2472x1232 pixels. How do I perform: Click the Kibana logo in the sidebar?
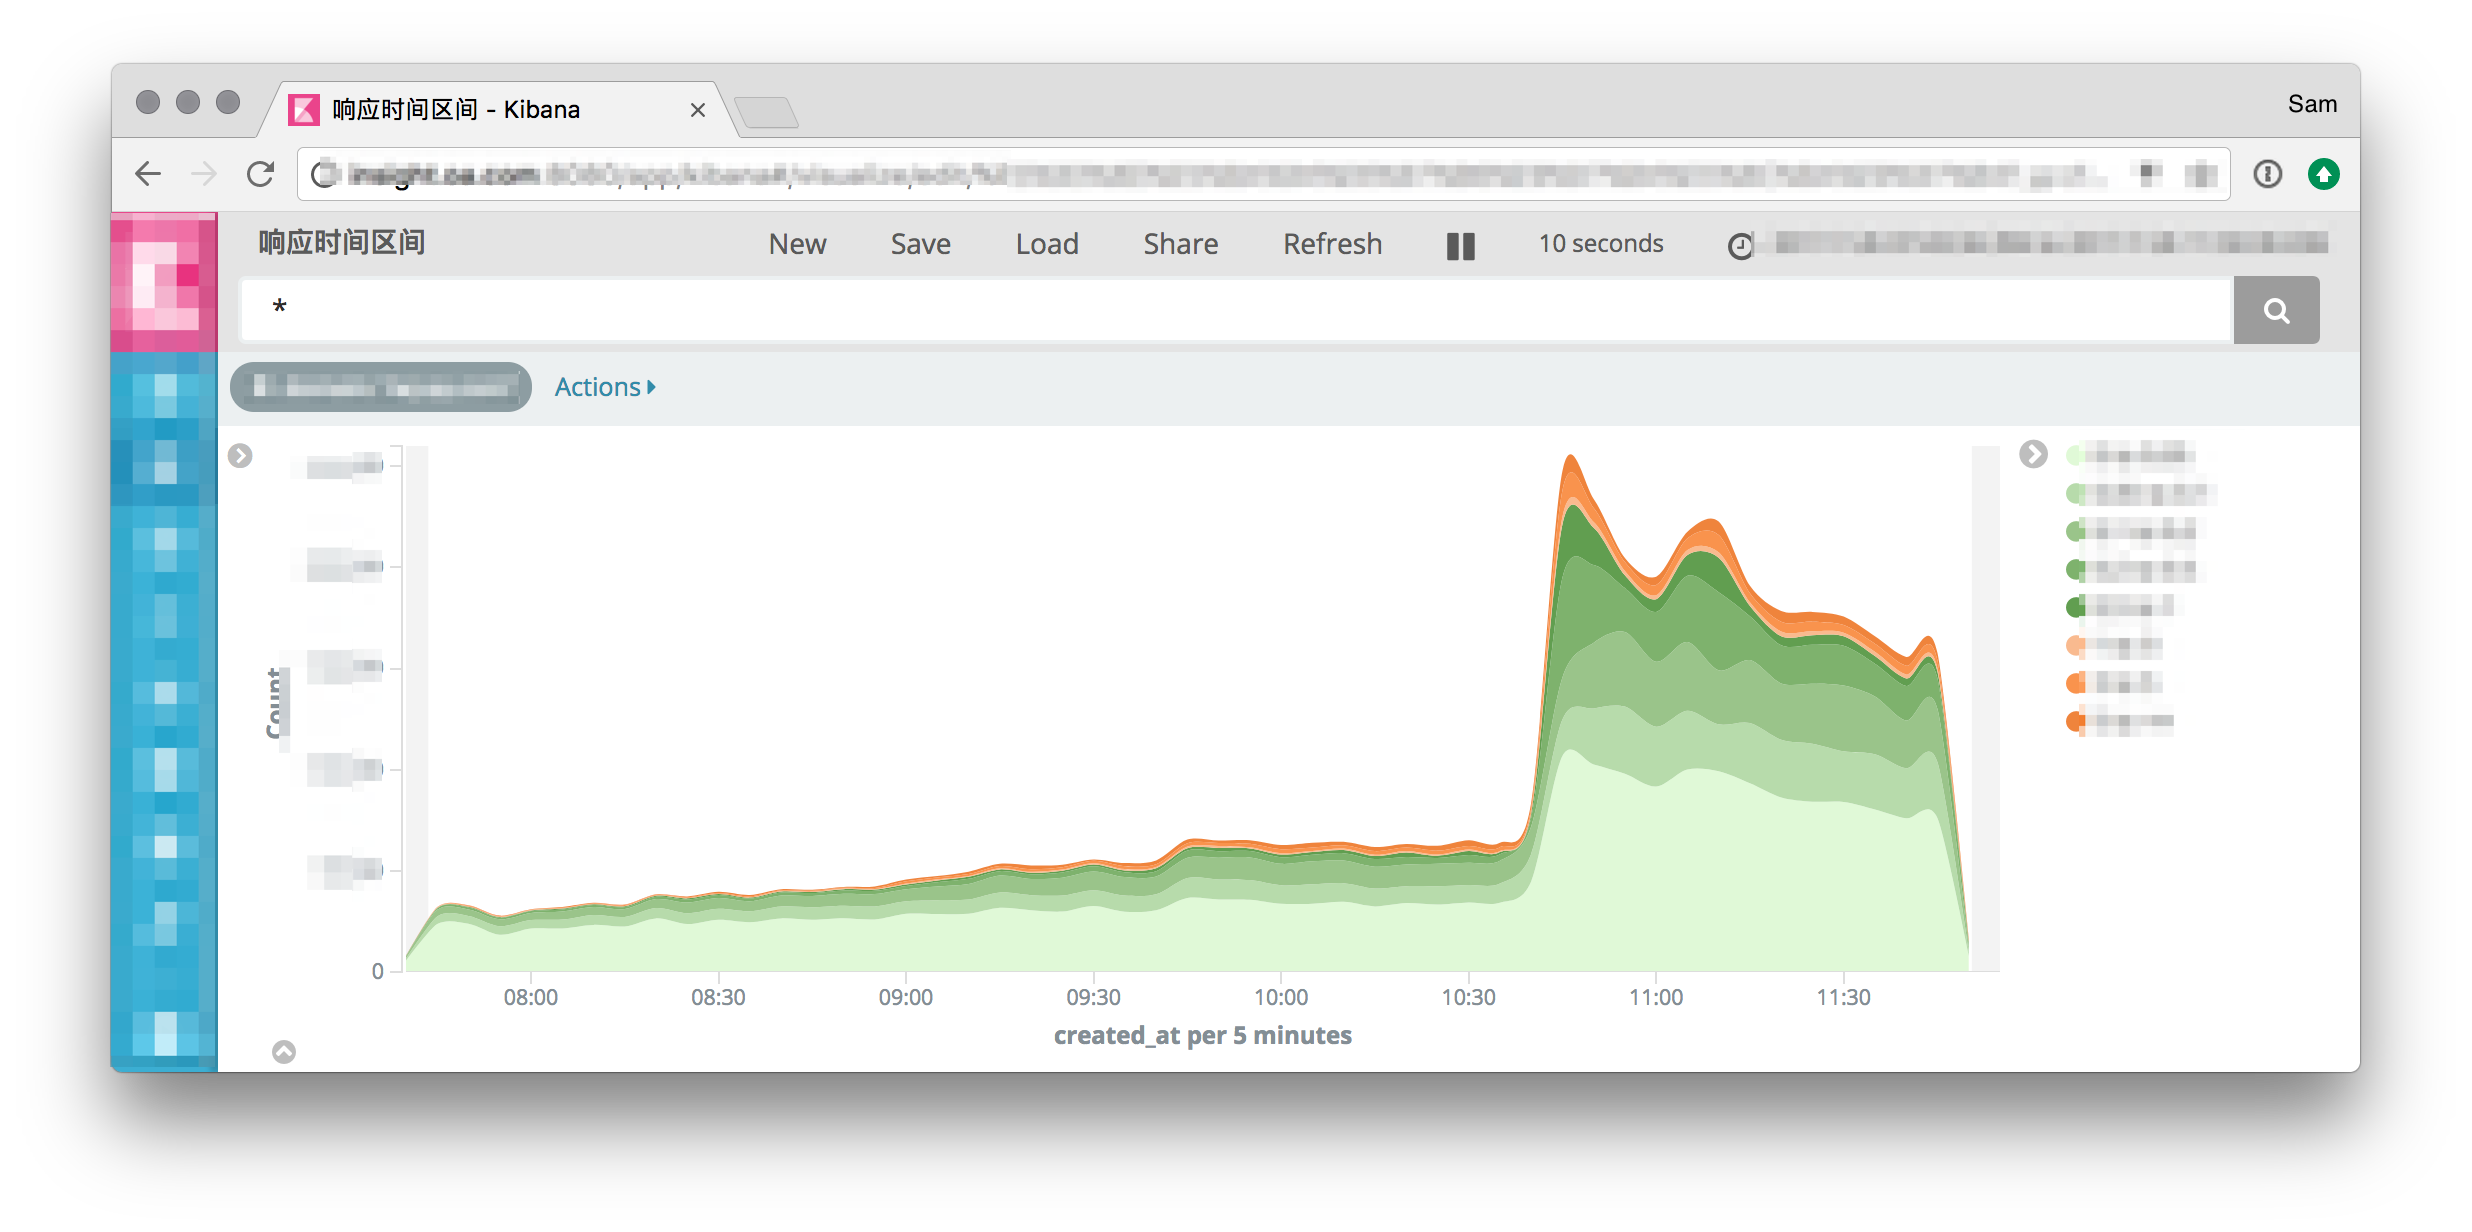(x=164, y=282)
